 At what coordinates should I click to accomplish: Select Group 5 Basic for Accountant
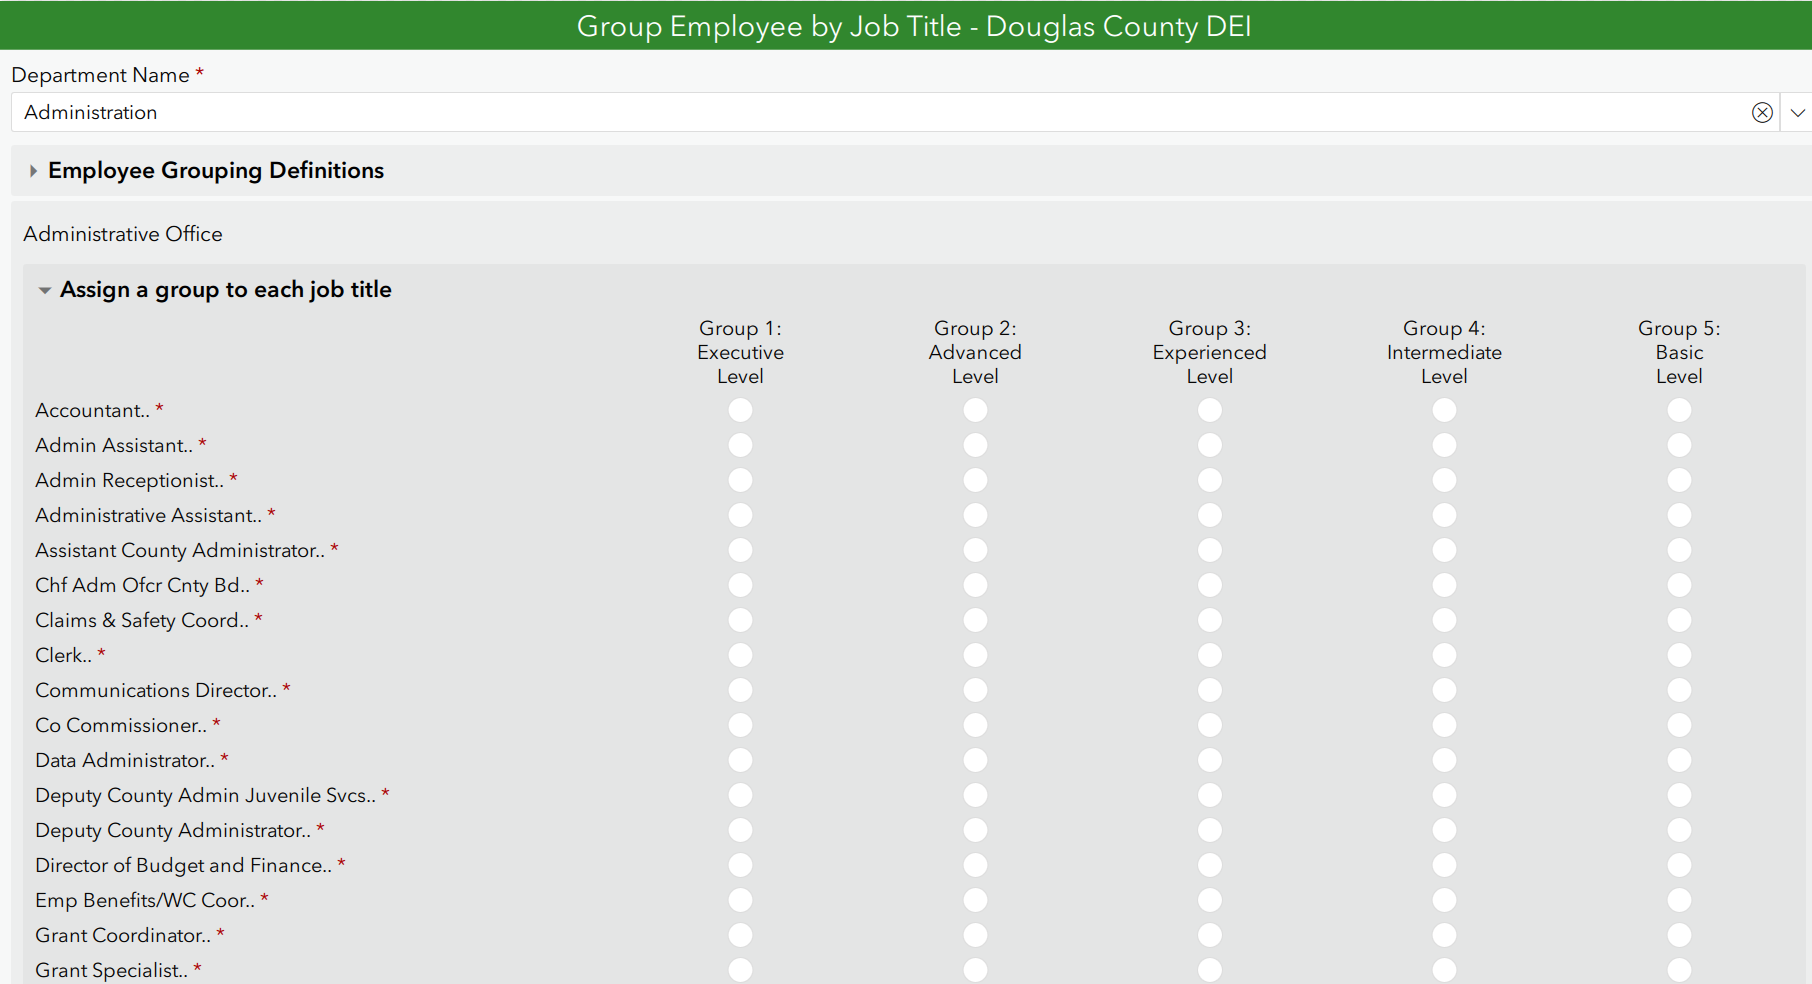1679,410
